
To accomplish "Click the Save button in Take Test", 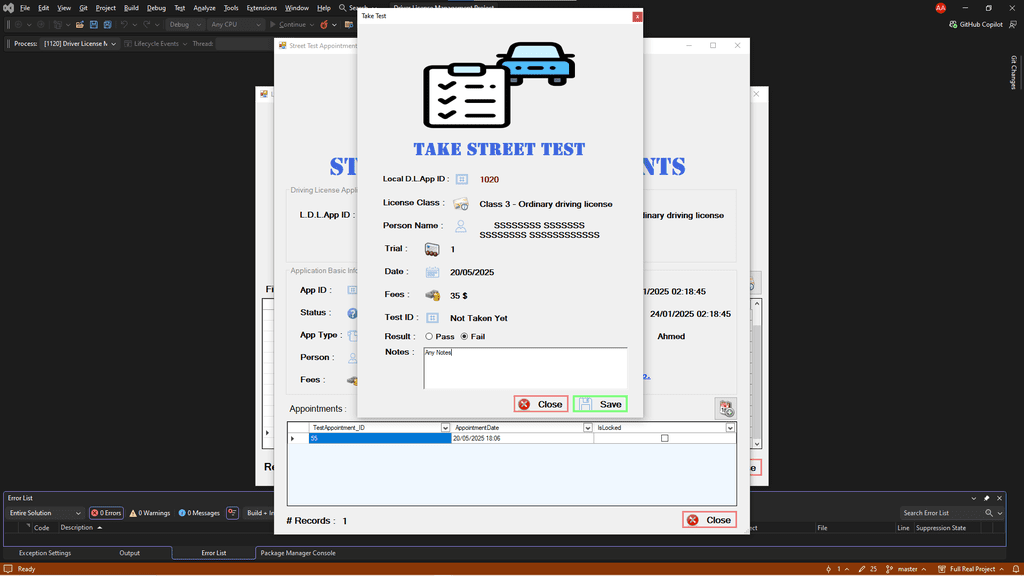I will click(x=600, y=404).
